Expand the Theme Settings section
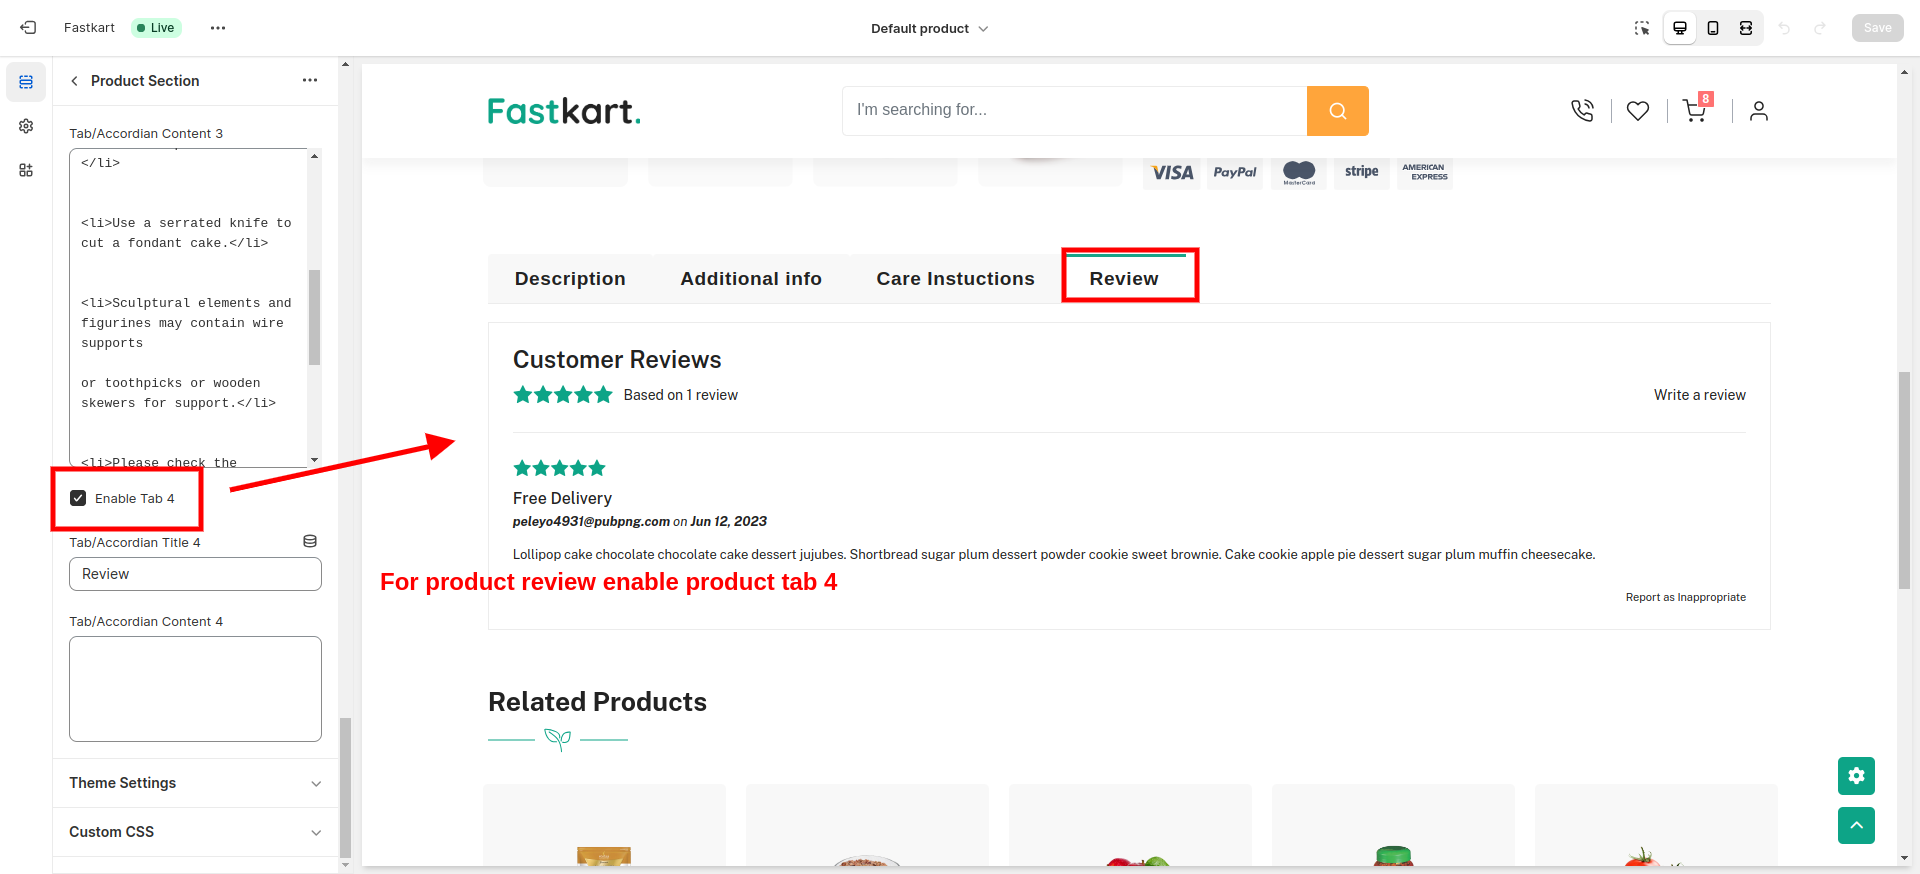Image resolution: width=1920 pixels, height=874 pixels. click(194, 783)
